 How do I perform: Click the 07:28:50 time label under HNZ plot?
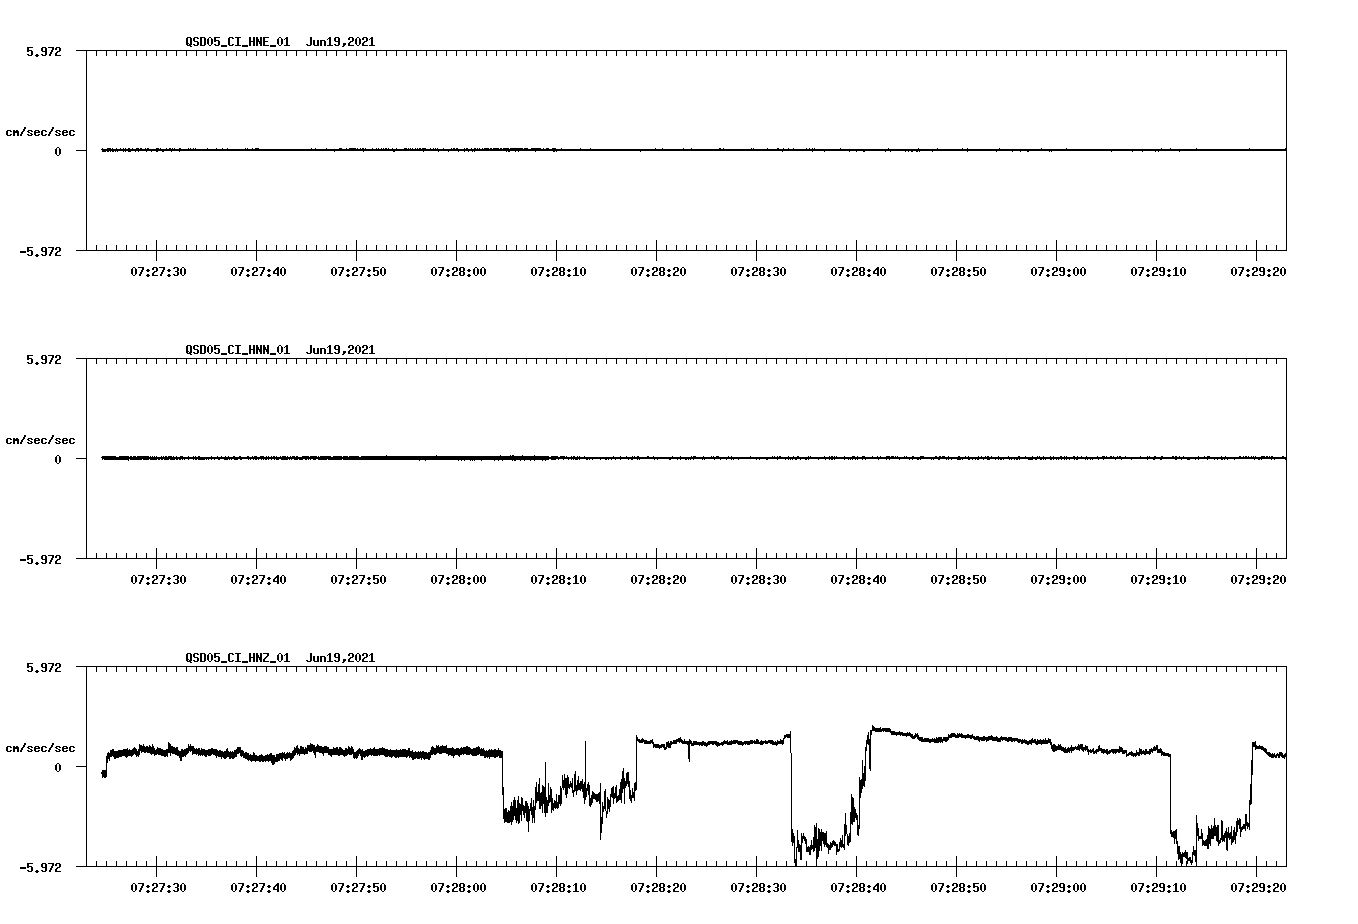(958, 887)
